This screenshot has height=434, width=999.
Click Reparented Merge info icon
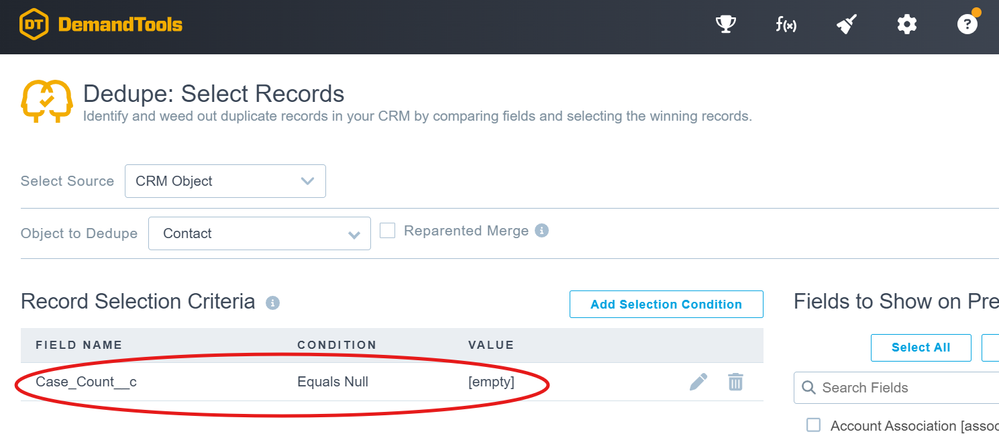tap(542, 231)
